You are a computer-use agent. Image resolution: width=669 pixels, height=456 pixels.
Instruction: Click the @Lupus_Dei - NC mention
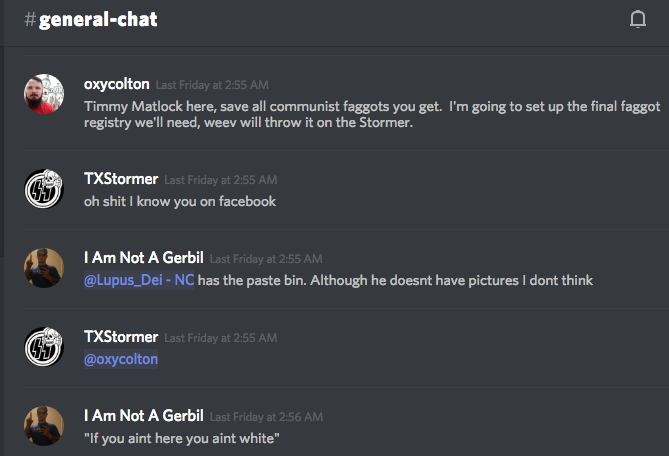tap(139, 280)
